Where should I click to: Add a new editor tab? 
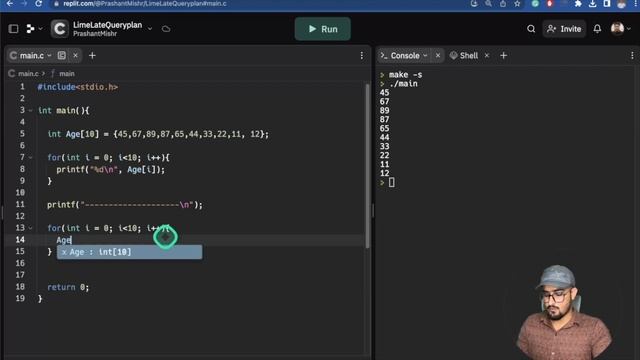click(92, 56)
